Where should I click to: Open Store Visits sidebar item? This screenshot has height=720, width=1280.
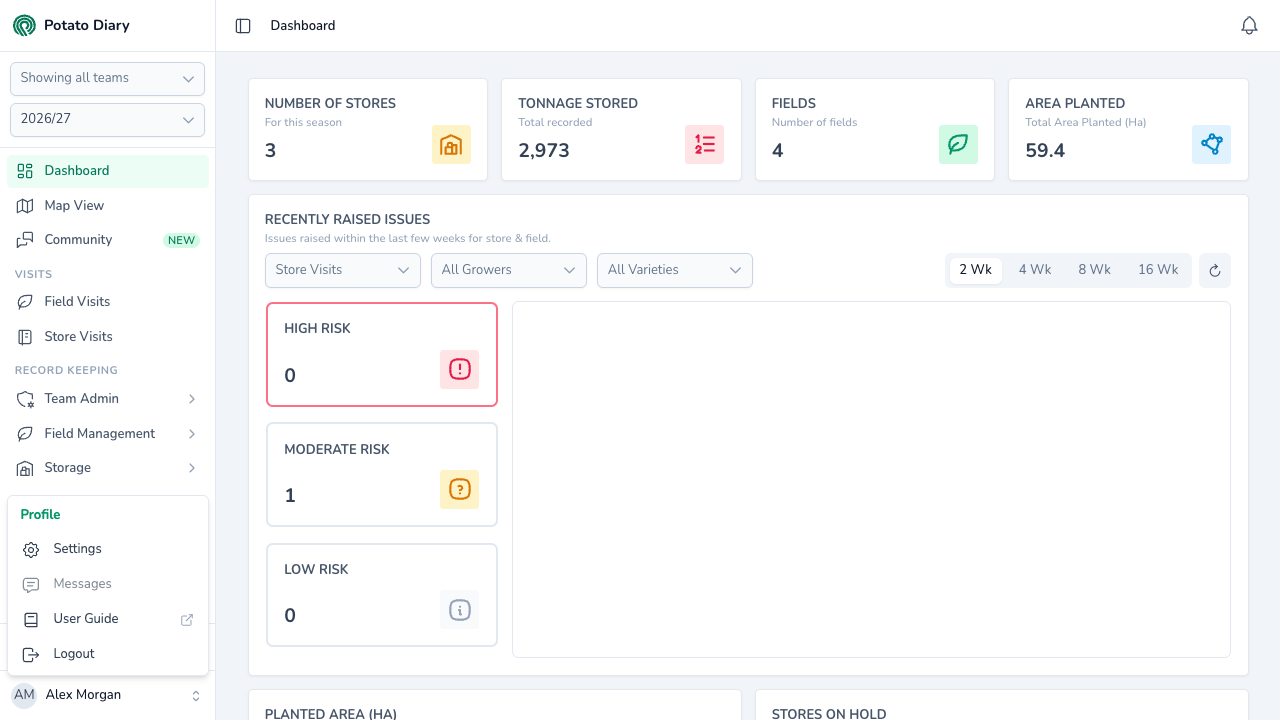click(x=107, y=337)
